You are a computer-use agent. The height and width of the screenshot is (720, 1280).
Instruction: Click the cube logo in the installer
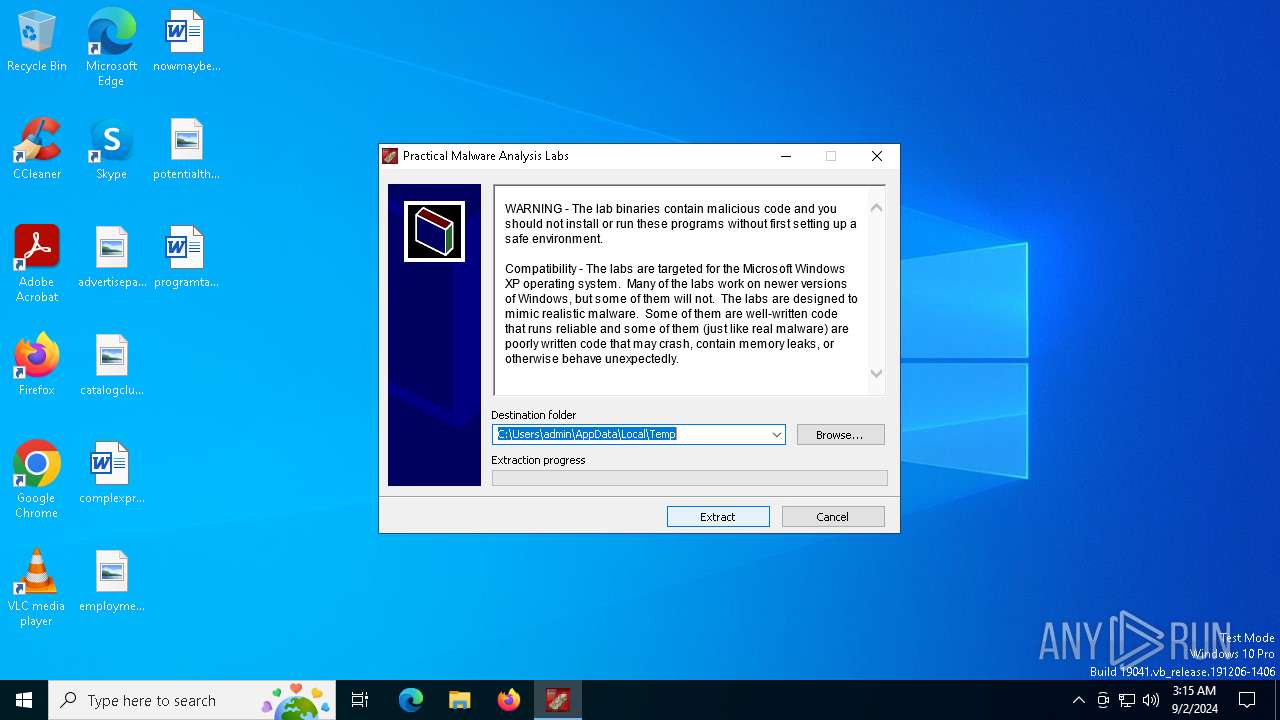coord(434,232)
